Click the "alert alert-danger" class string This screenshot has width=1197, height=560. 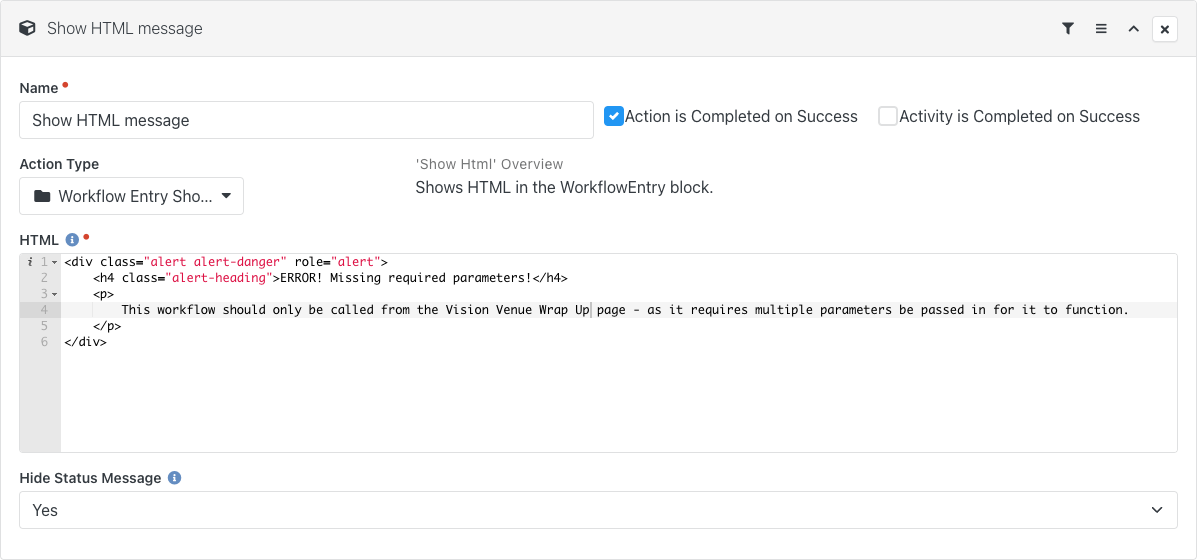pos(215,262)
